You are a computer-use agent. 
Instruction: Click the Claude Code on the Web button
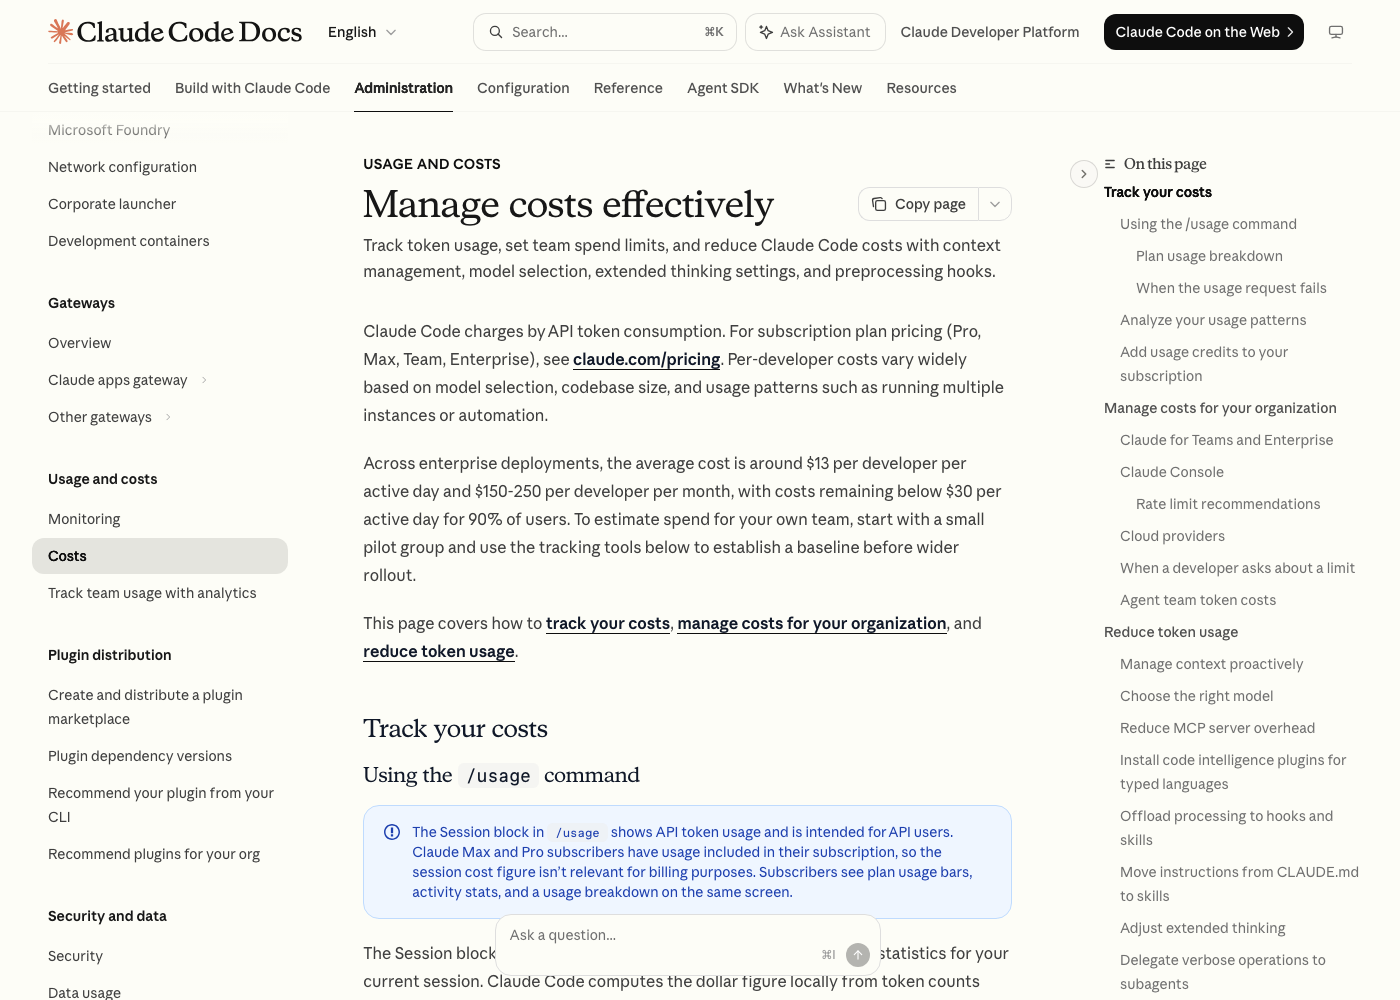click(x=1204, y=32)
